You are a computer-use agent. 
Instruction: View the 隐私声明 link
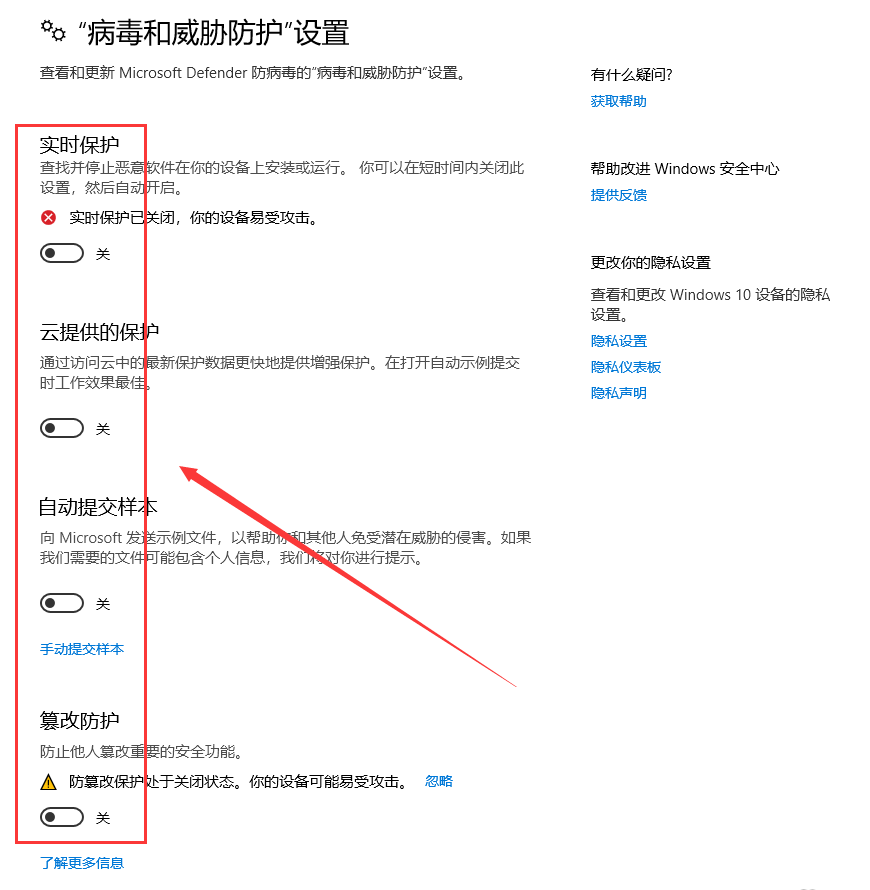[x=619, y=393]
